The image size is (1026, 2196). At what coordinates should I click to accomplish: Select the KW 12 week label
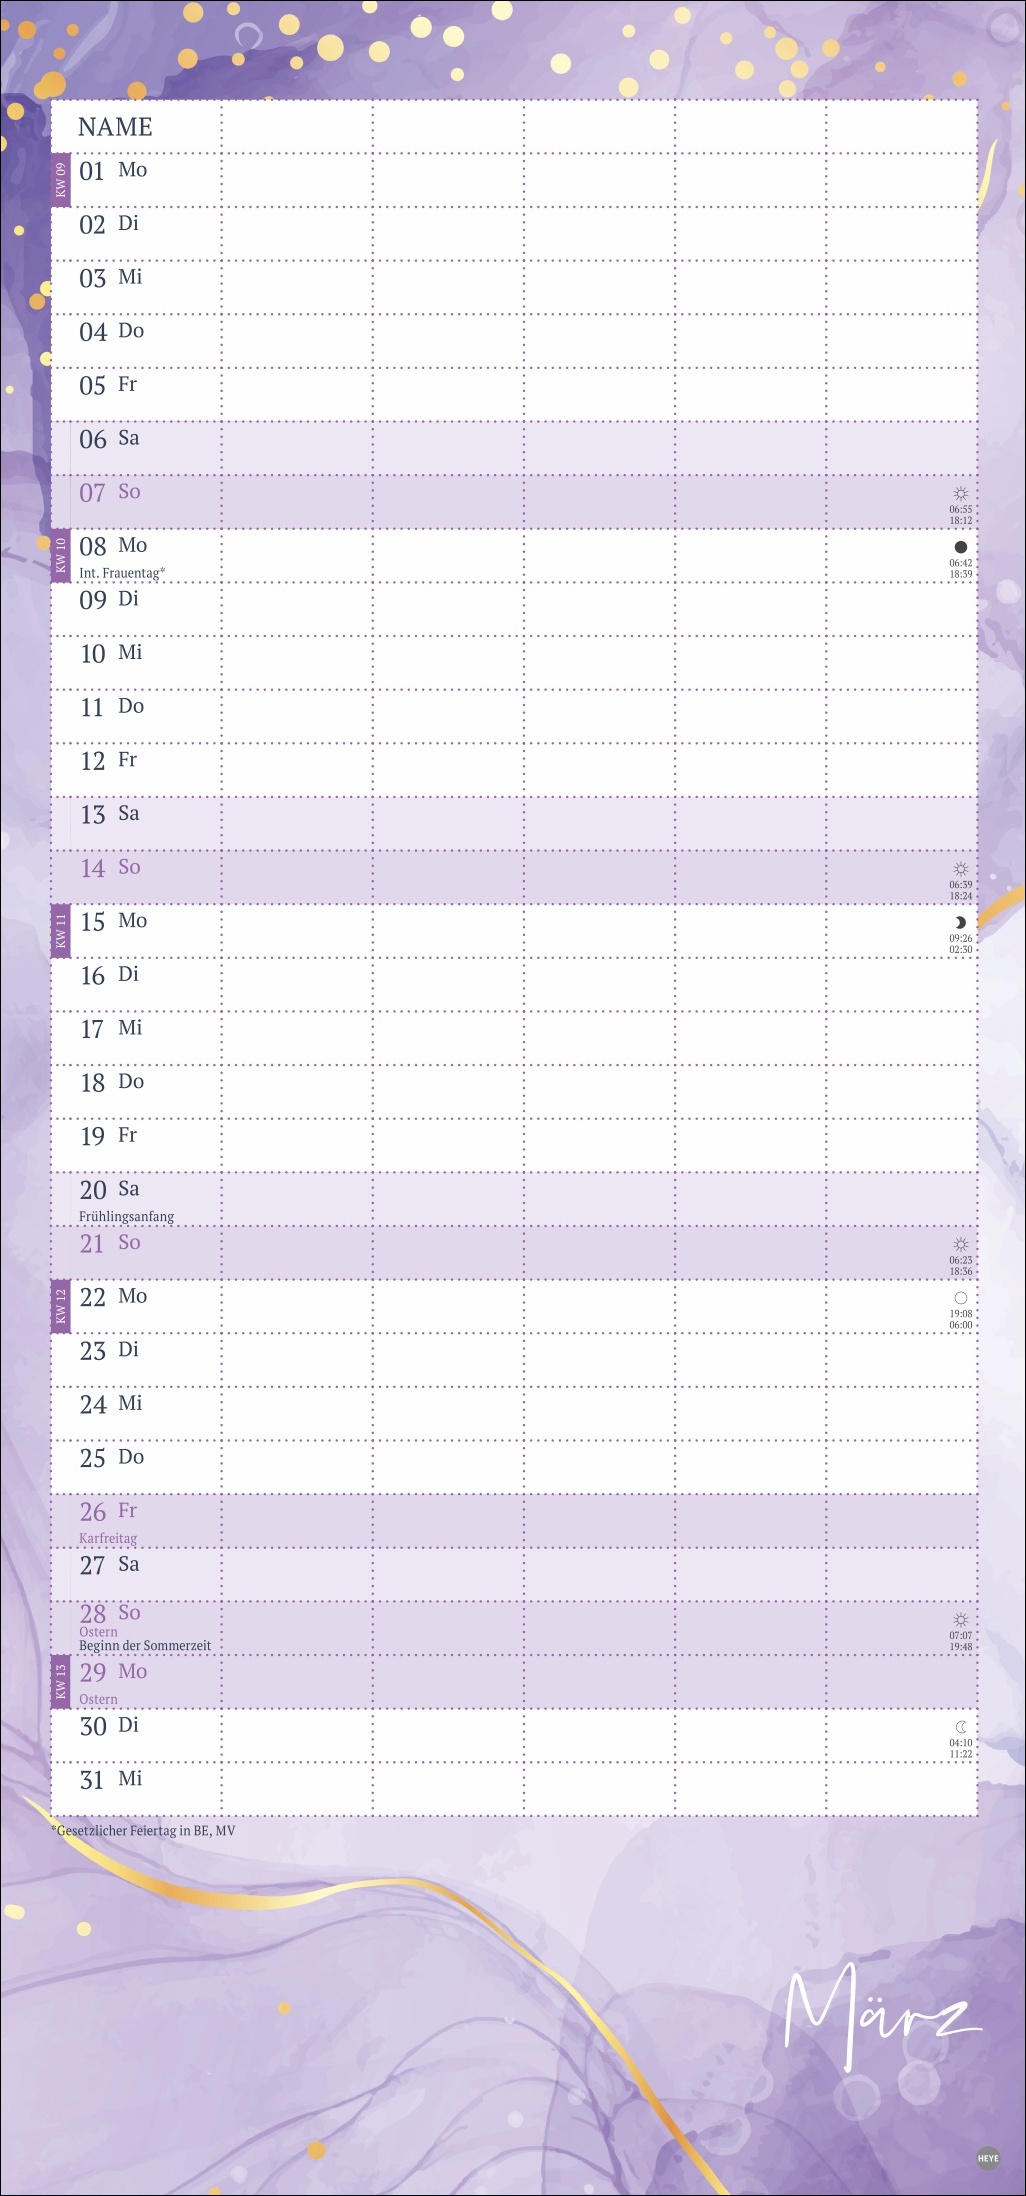pyautogui.click(x=60, y=1307)
